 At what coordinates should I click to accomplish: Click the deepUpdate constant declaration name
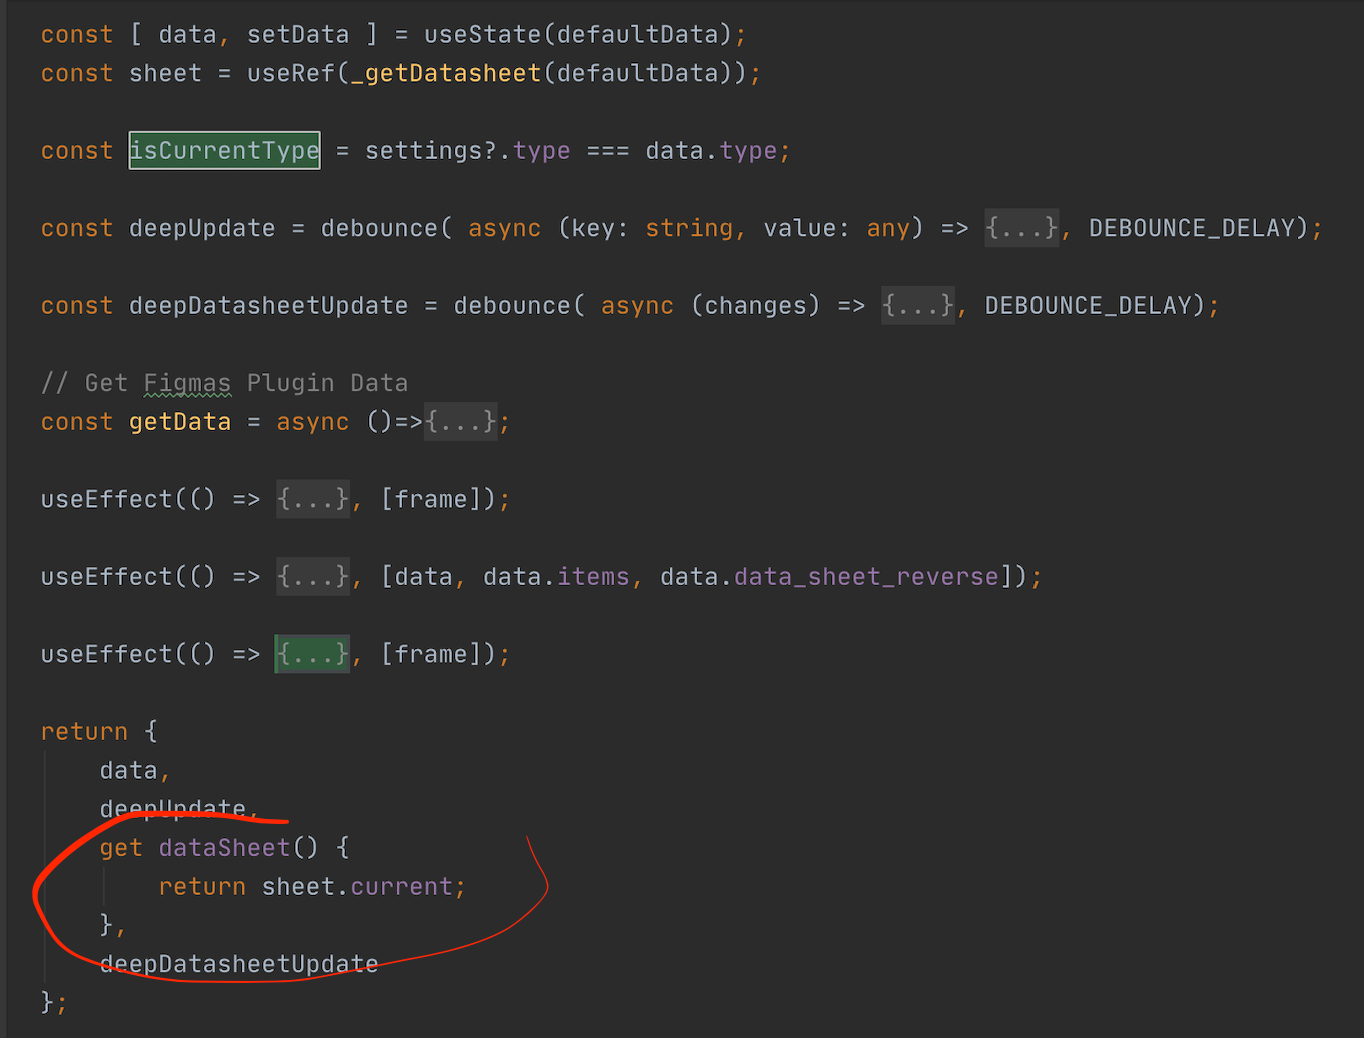pos(202,228)
